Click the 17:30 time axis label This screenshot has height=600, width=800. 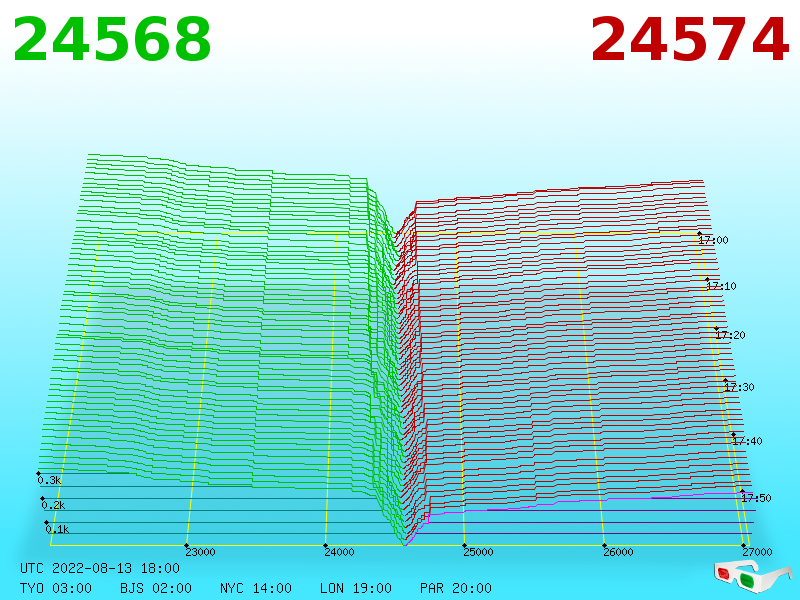click(739, 387)
